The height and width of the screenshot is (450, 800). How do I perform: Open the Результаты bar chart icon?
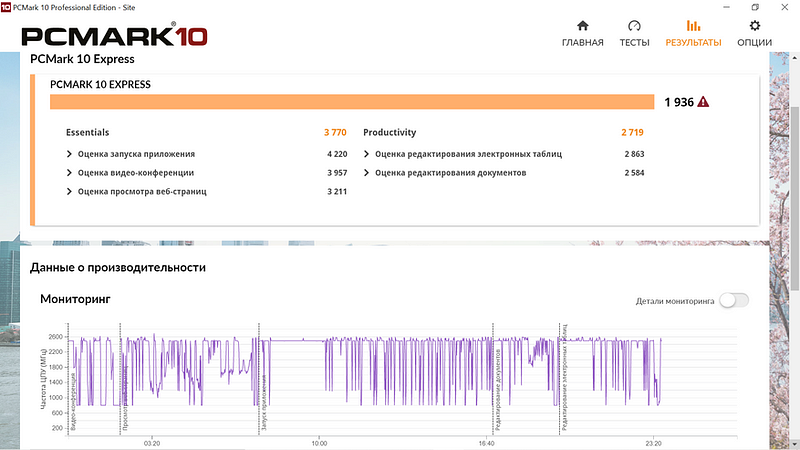[693, 26]
